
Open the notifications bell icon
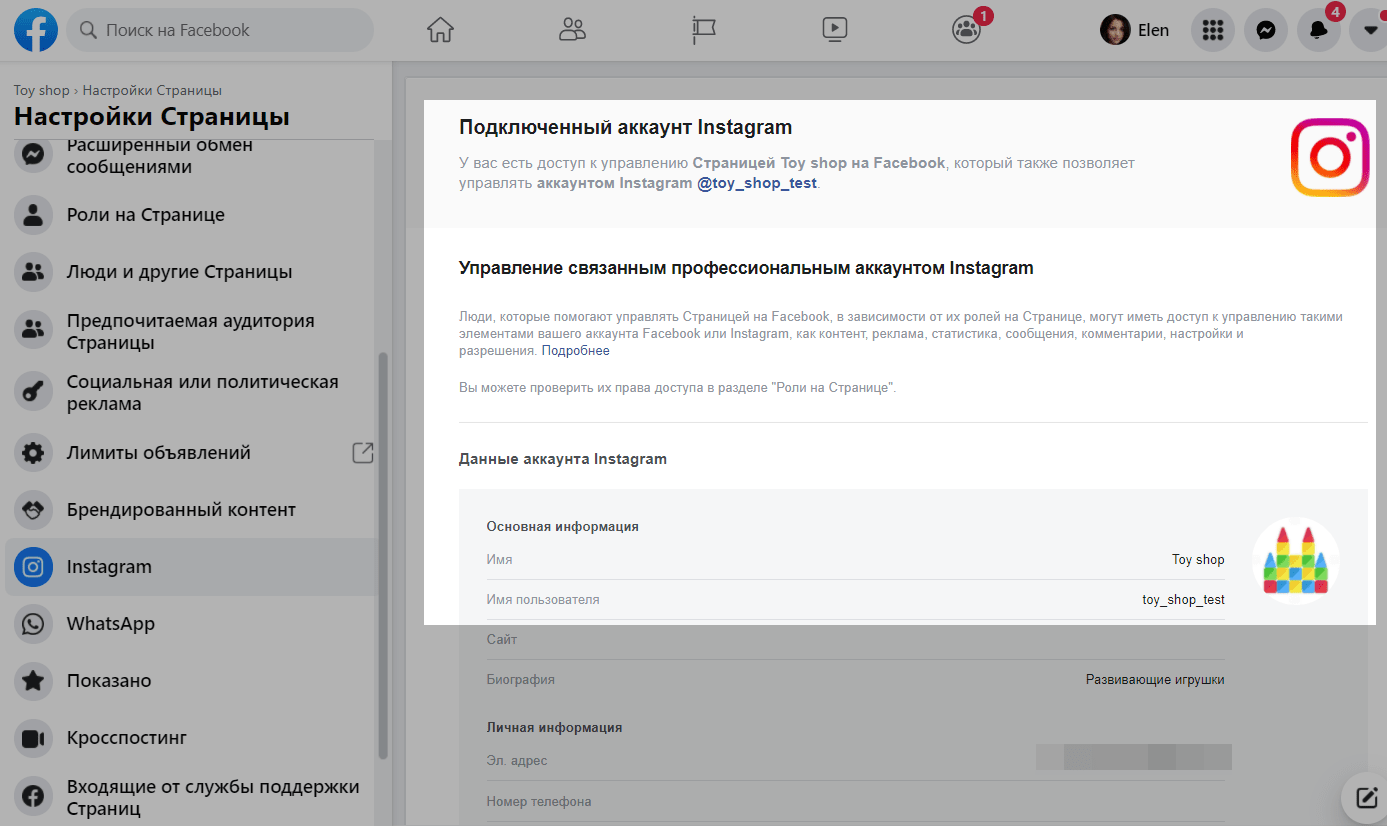point(1318,31)
